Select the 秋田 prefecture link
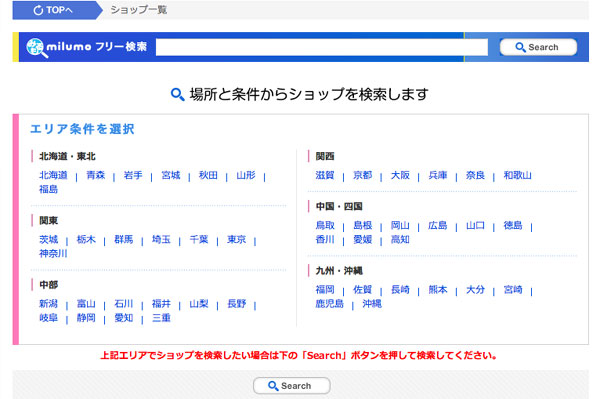Image resolution: width=600 pixels, height=399 pixels. click(208, 175)
